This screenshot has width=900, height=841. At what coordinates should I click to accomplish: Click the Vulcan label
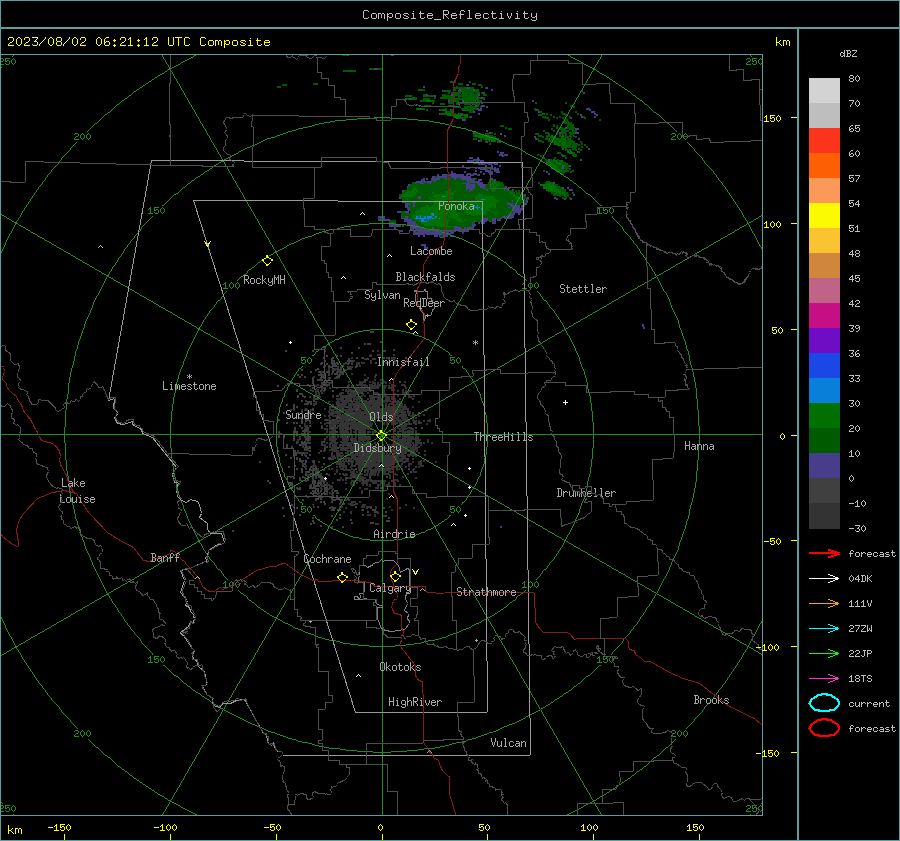pyautogui.click(x=508, y=743)
